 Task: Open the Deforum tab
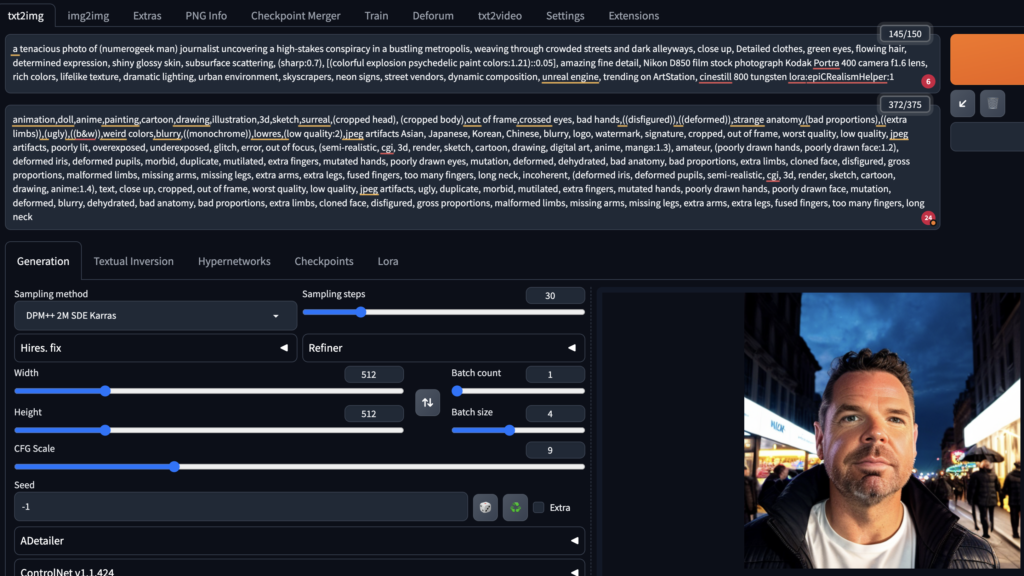click(x=433, y=16)
